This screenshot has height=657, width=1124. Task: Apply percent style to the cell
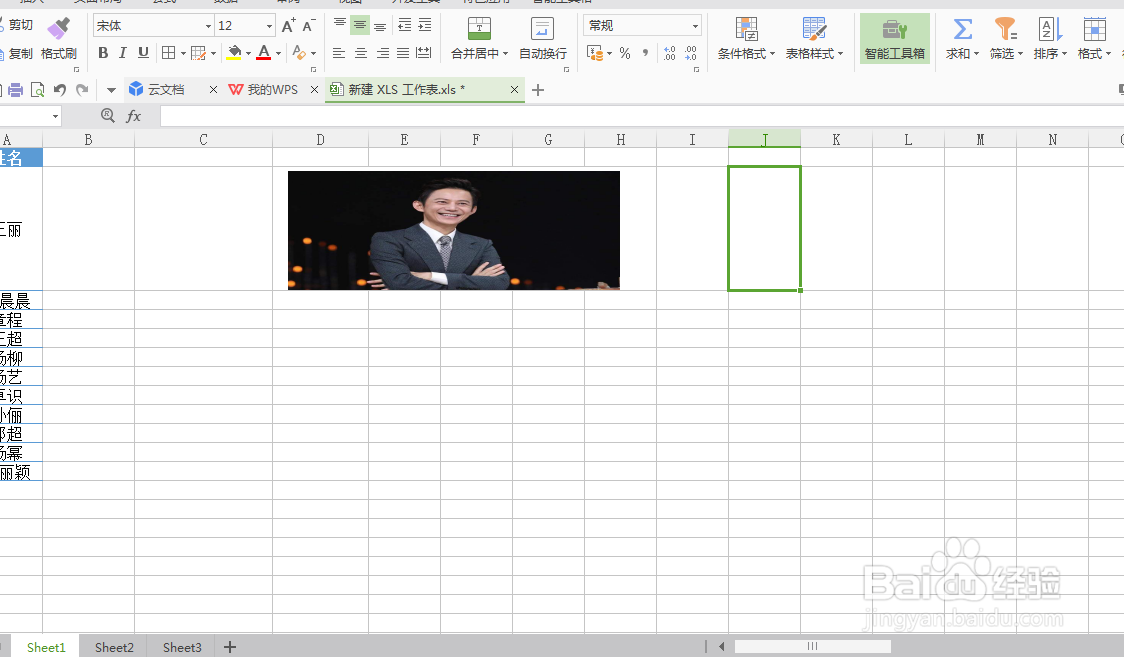(x=625, y=53)
